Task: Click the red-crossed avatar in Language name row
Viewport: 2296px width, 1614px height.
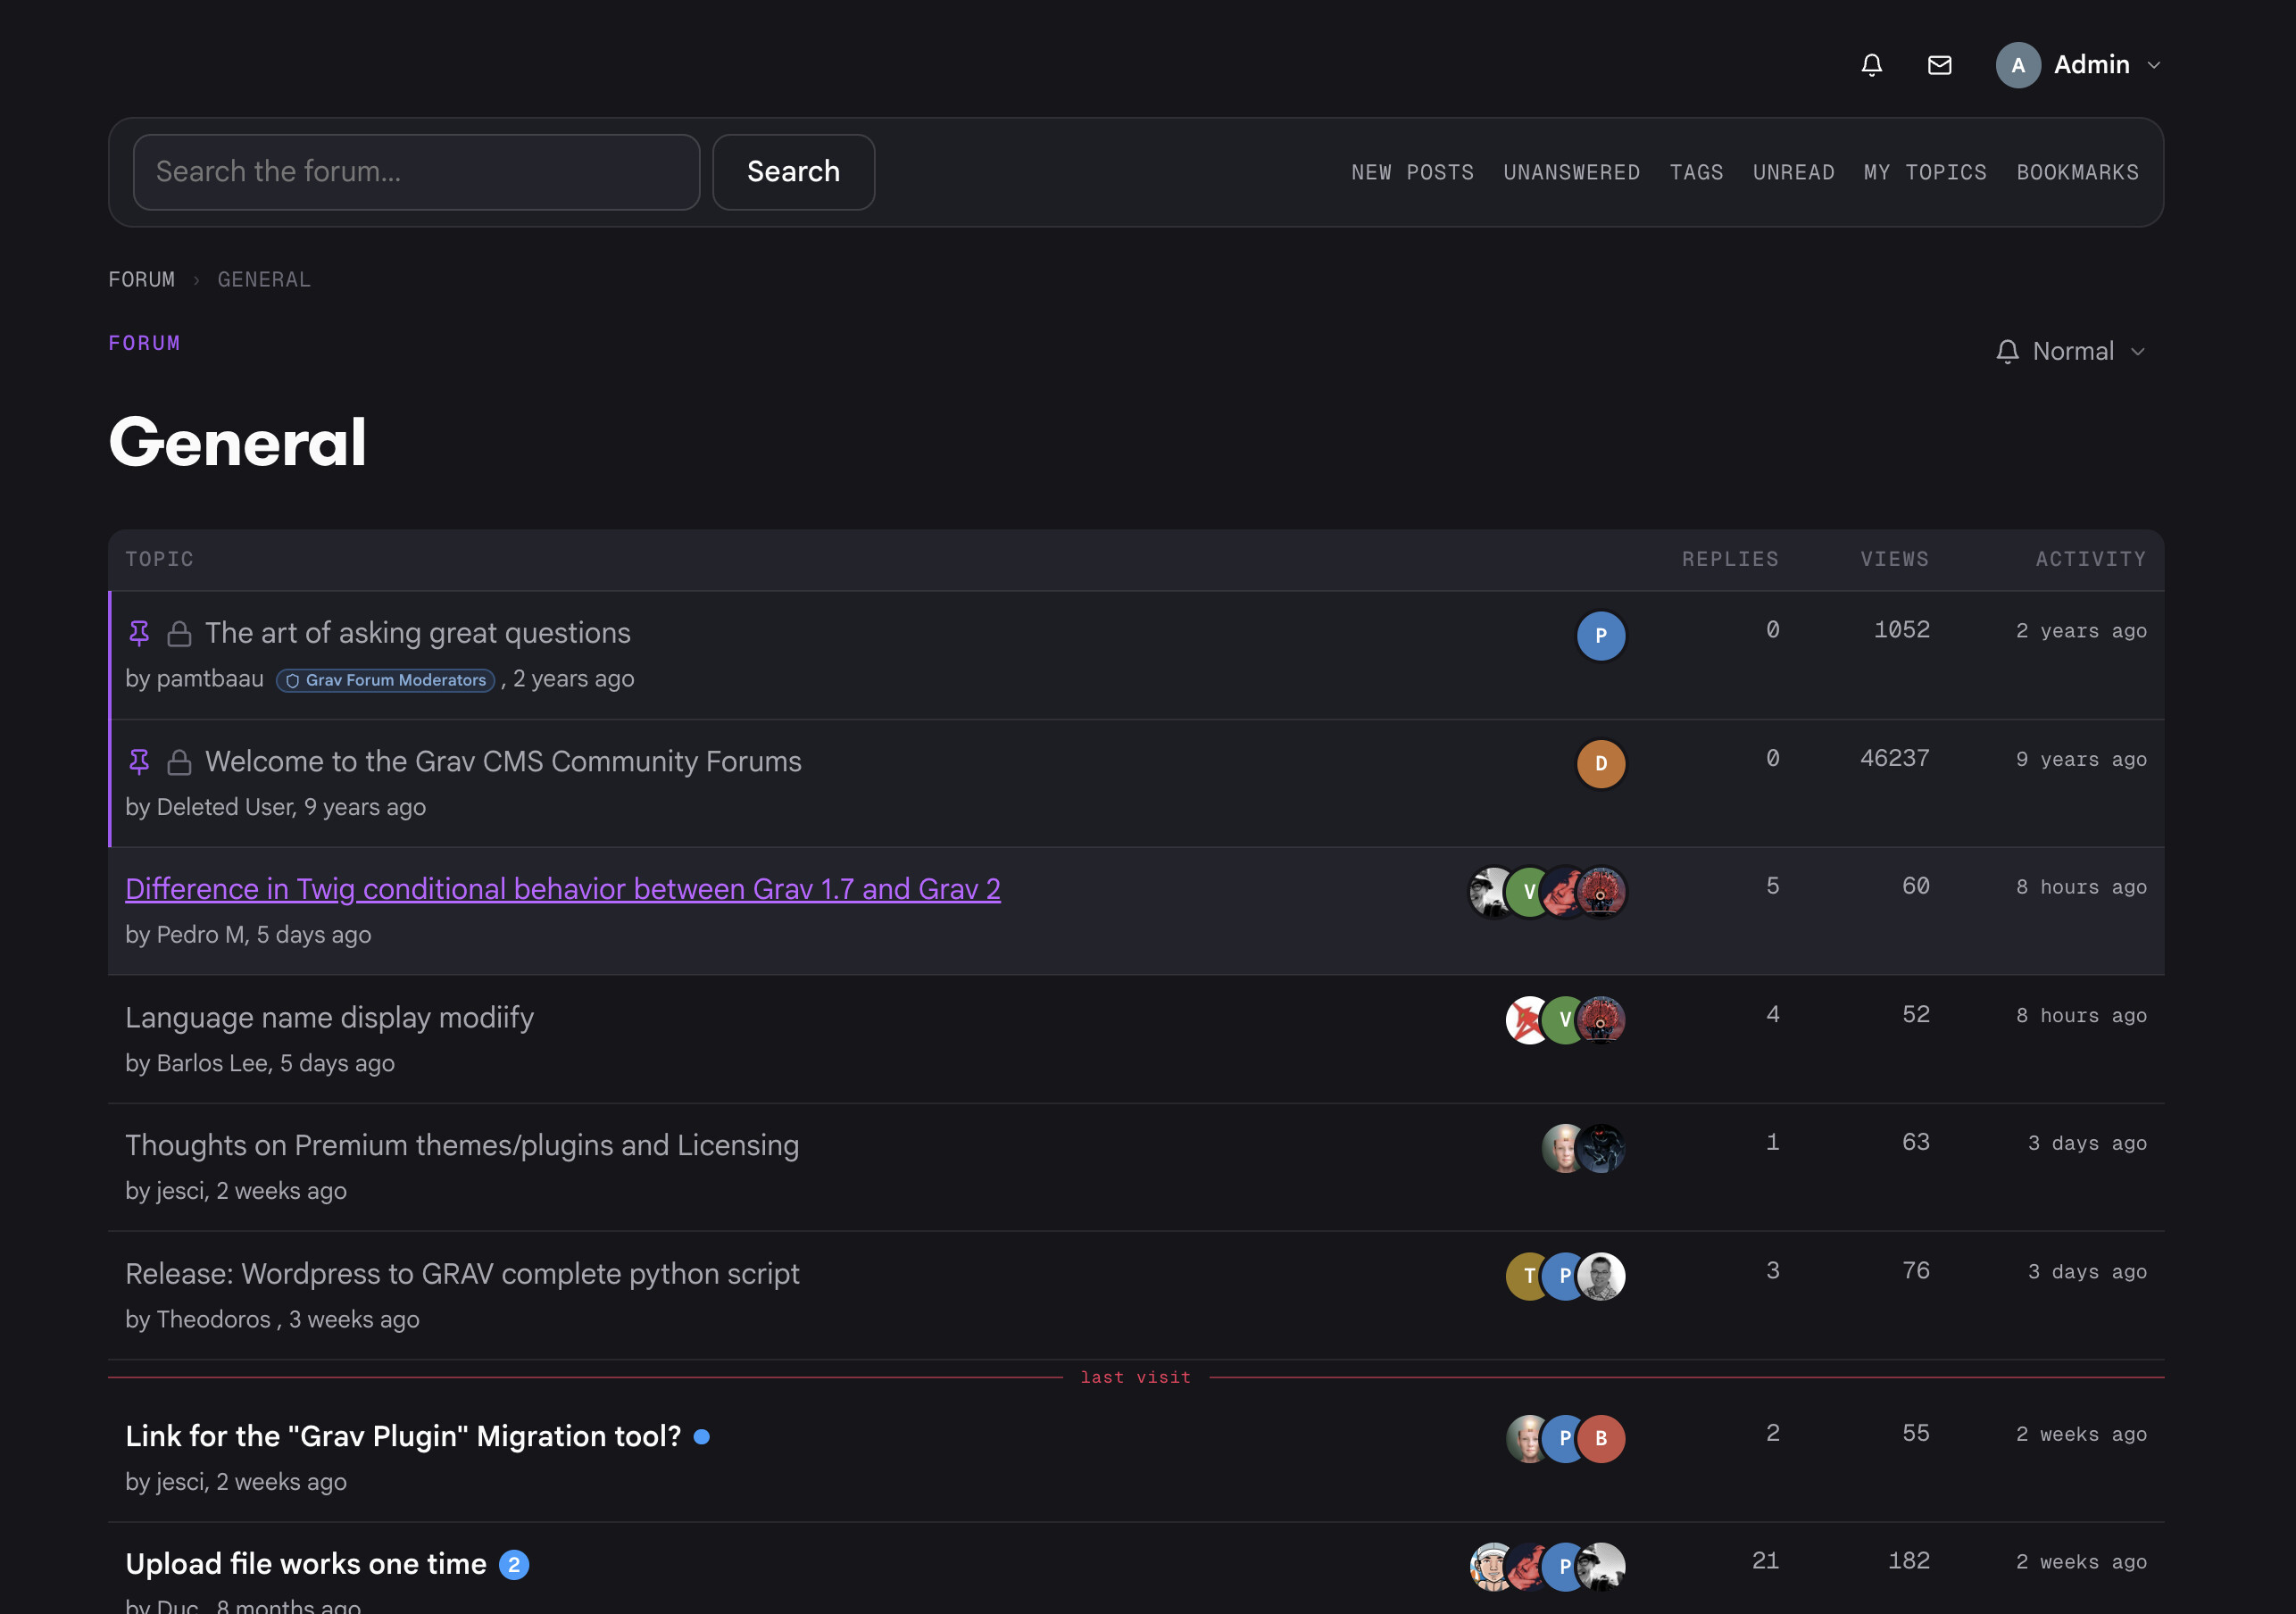Action: [x=1526, y=1020]
